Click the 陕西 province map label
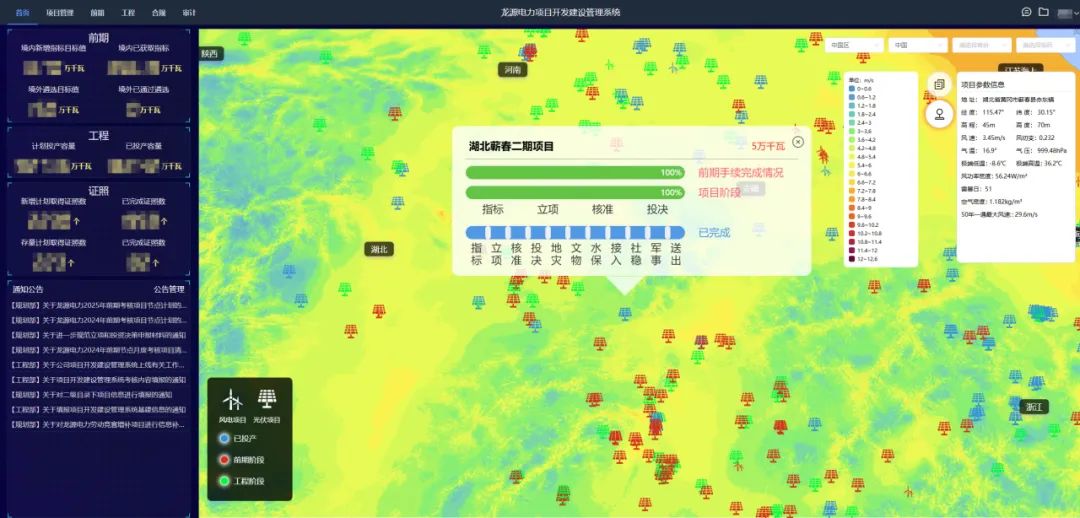1080x518 pixels. coord(209,54)
